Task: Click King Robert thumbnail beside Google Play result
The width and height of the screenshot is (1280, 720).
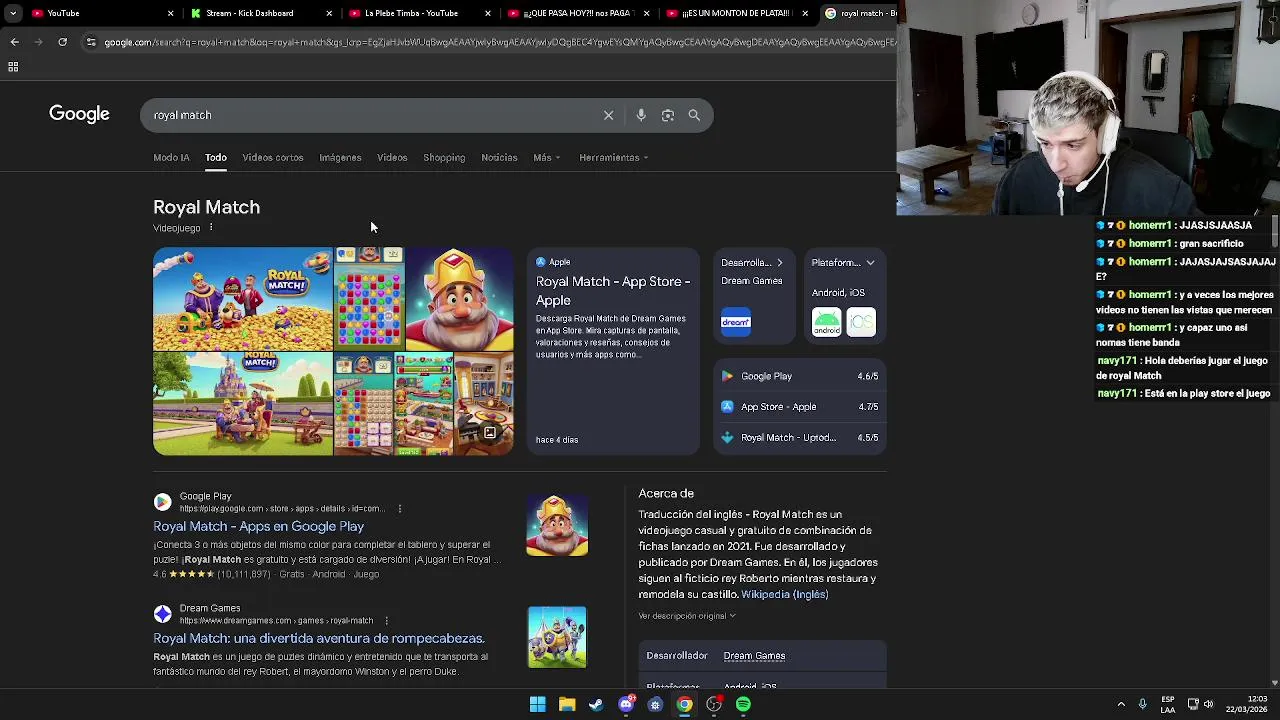Action: (x=557, y=525)
